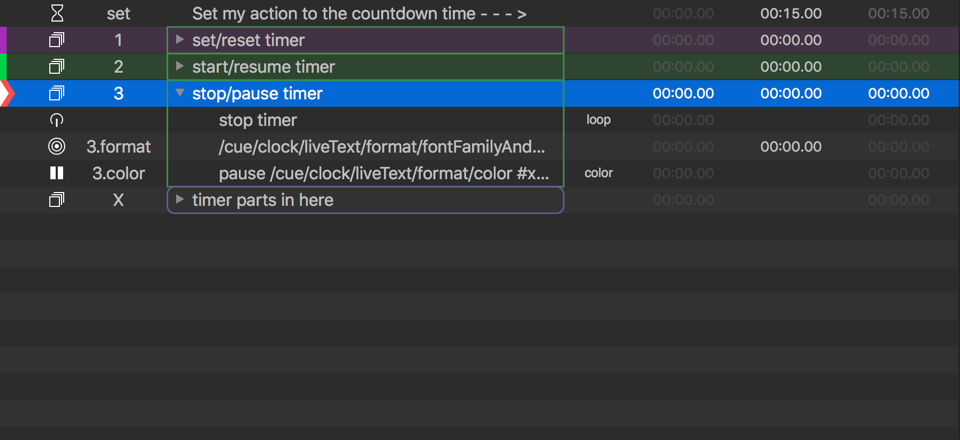Click the 00:15.00 action time of set cue
This screenshot has height=440, width=960.
pyautogui.click(x=790, y=14)
